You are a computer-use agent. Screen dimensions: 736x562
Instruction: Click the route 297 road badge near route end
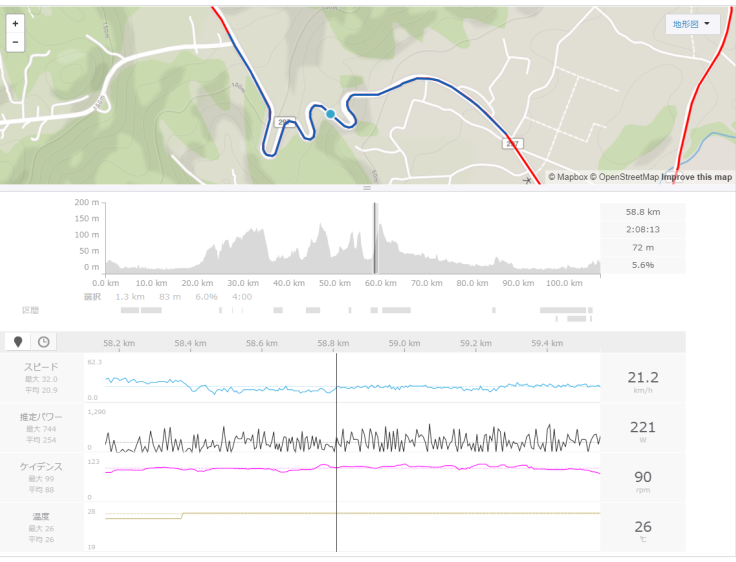(512, 144)
